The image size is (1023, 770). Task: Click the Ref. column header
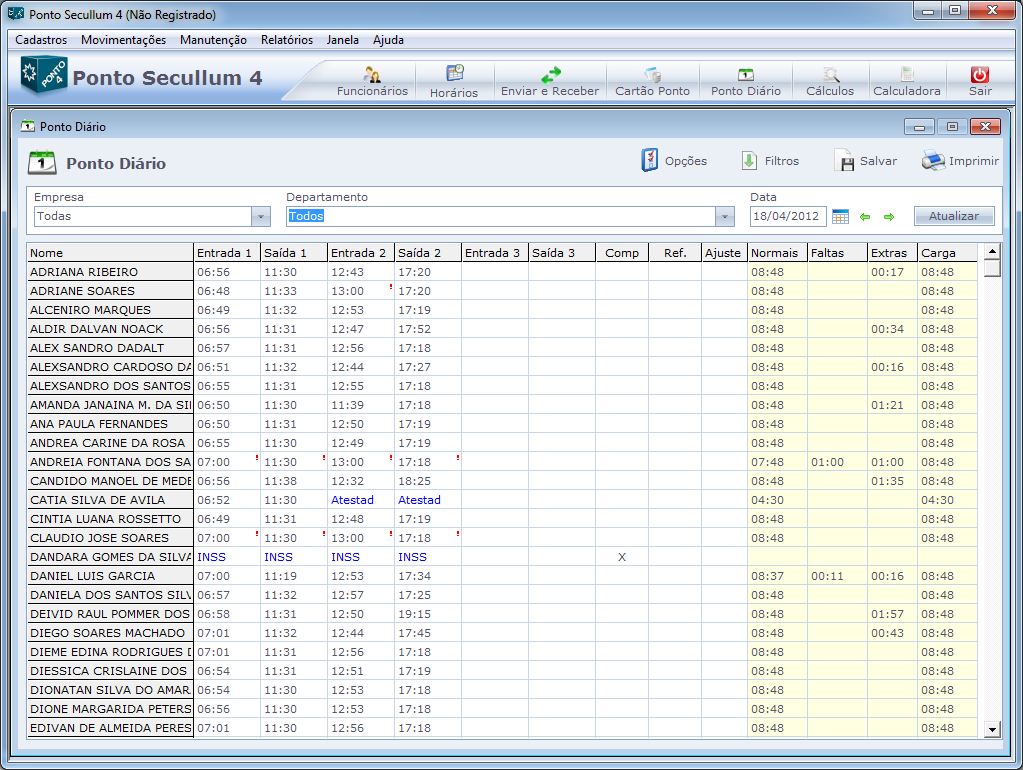tap(675, 253)
